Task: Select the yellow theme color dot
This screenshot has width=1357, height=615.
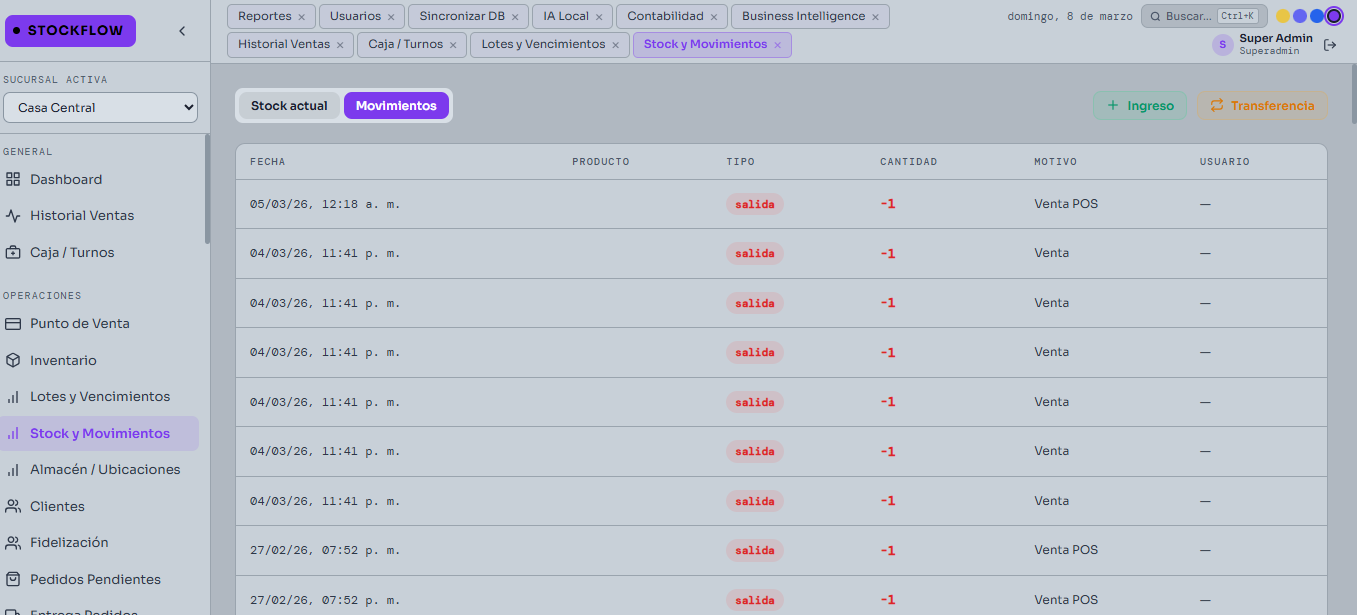Action: click(x=1282, y=16)
